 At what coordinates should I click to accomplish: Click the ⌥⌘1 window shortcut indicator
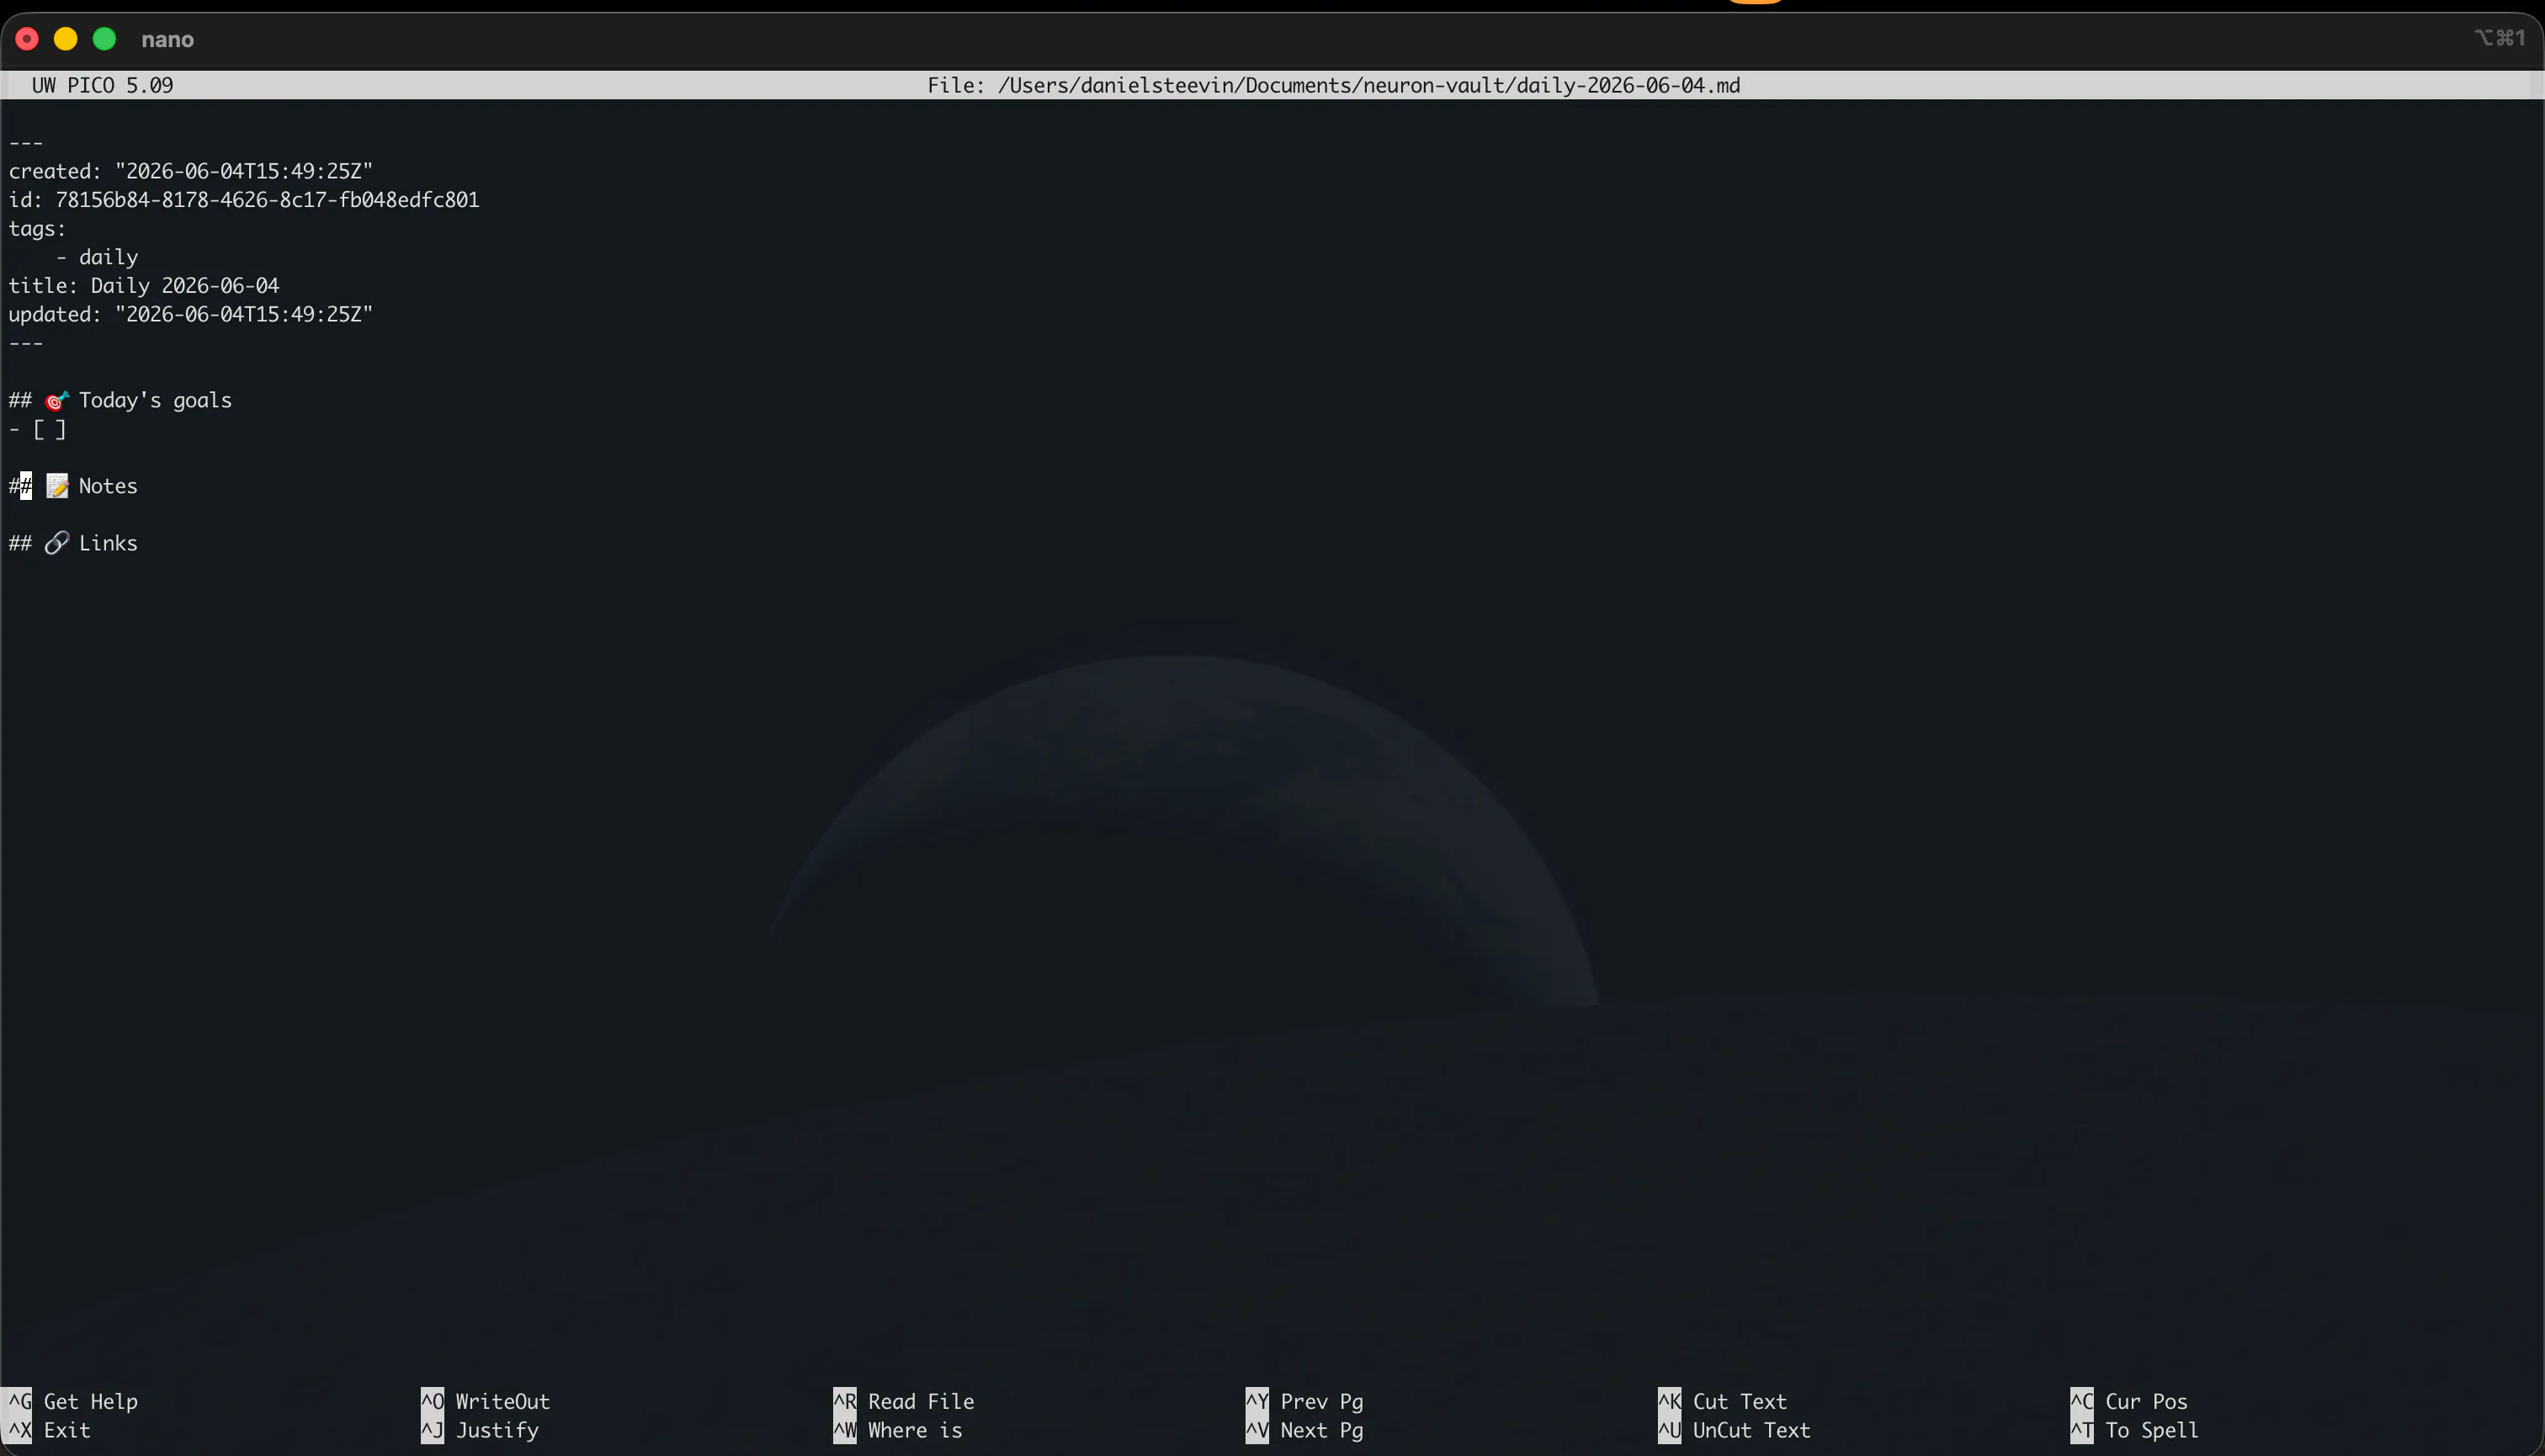pos(2500,38)
